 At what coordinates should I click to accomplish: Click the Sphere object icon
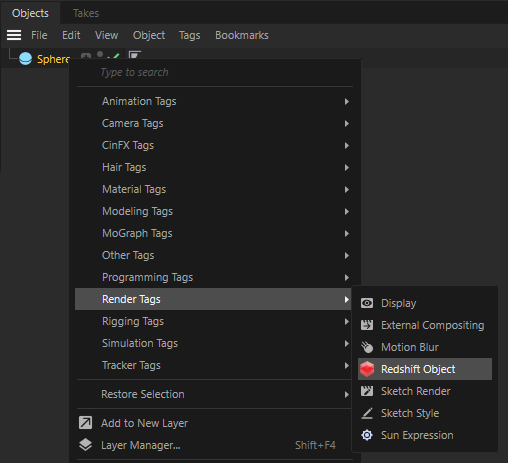pos(25,59)
